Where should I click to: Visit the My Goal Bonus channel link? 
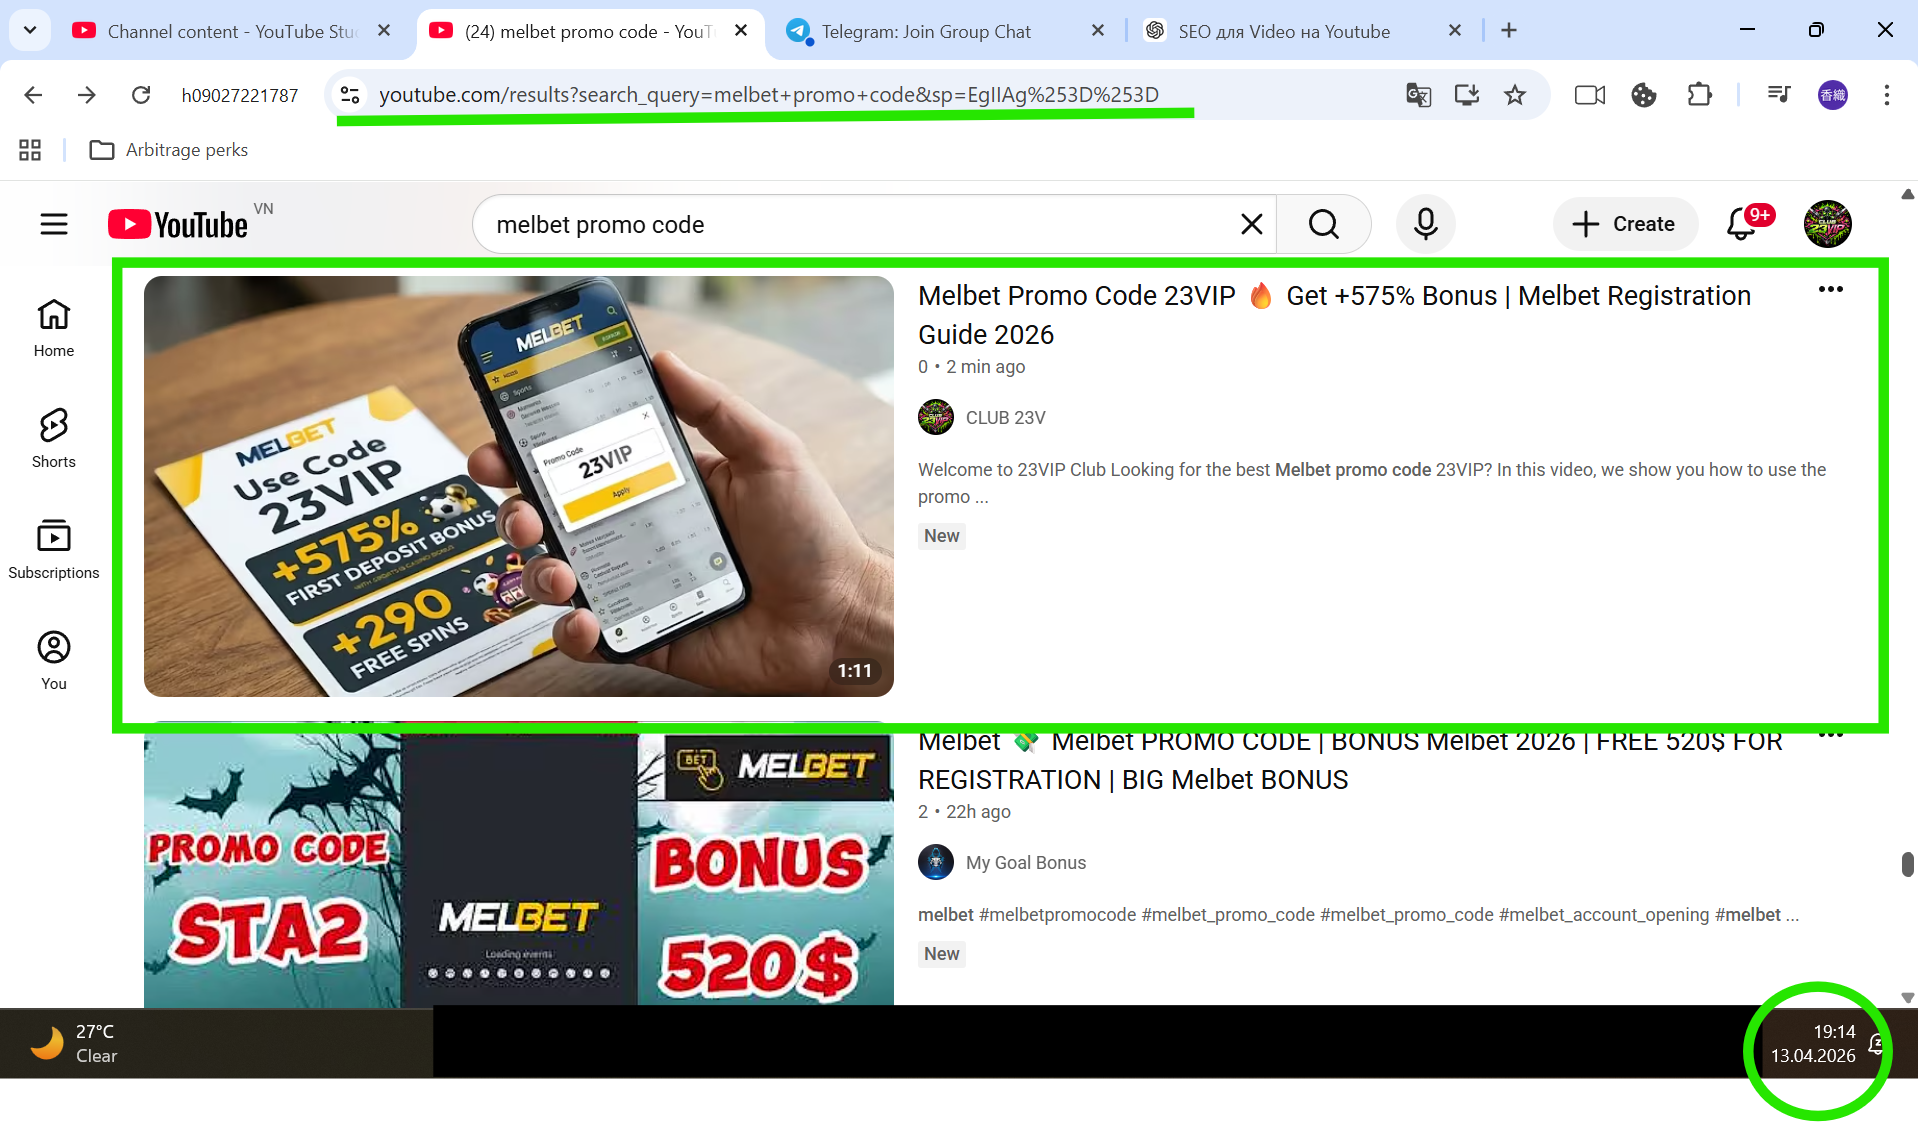1026,863
